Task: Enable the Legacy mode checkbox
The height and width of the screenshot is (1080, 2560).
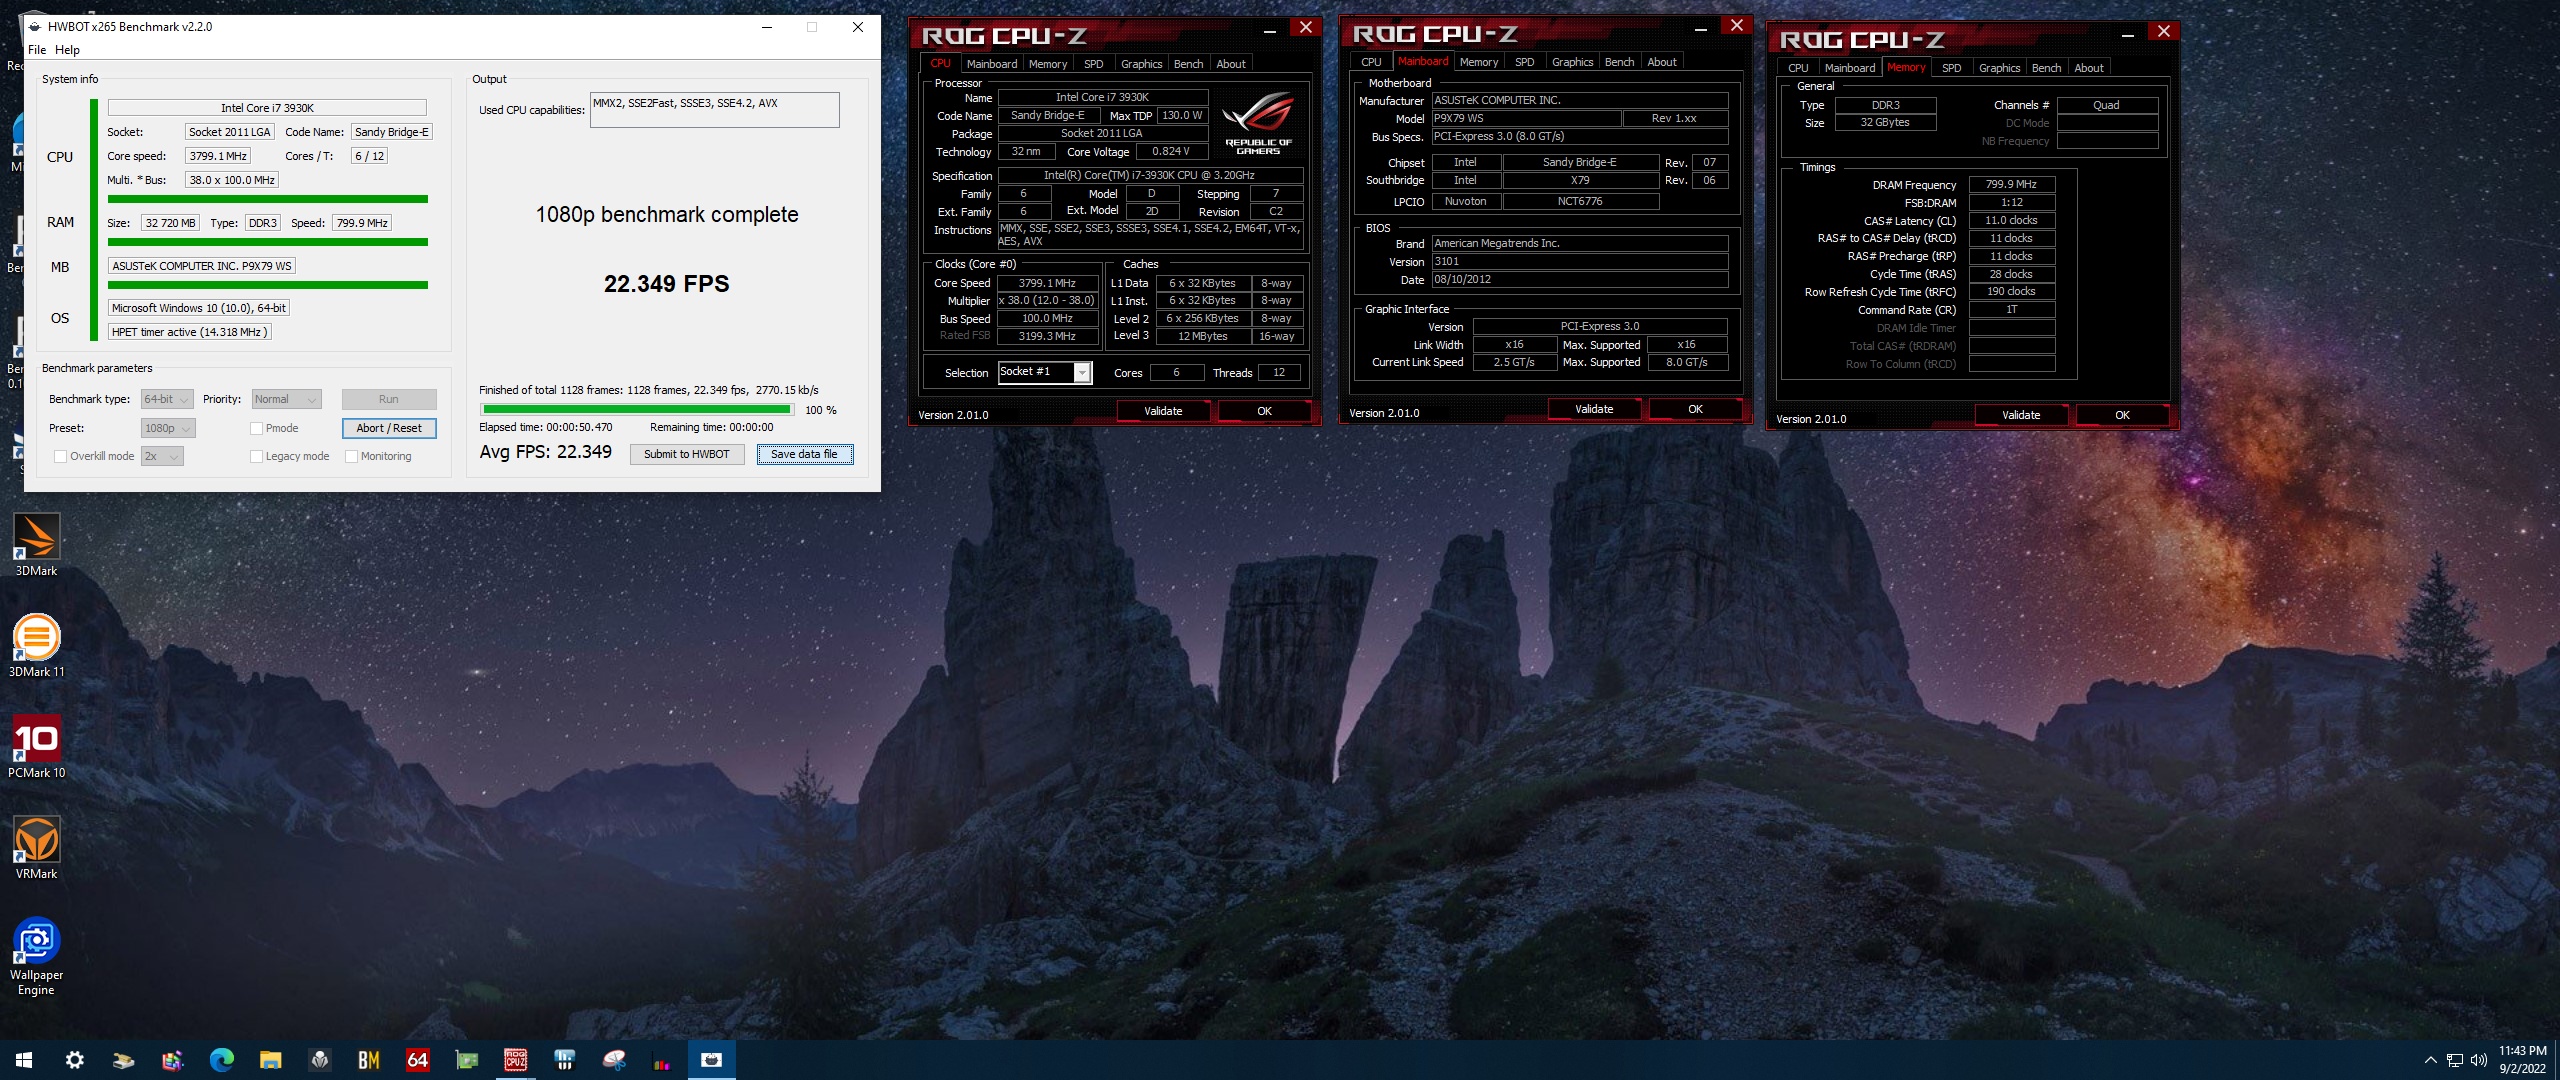Action: [x=256, y=456]
